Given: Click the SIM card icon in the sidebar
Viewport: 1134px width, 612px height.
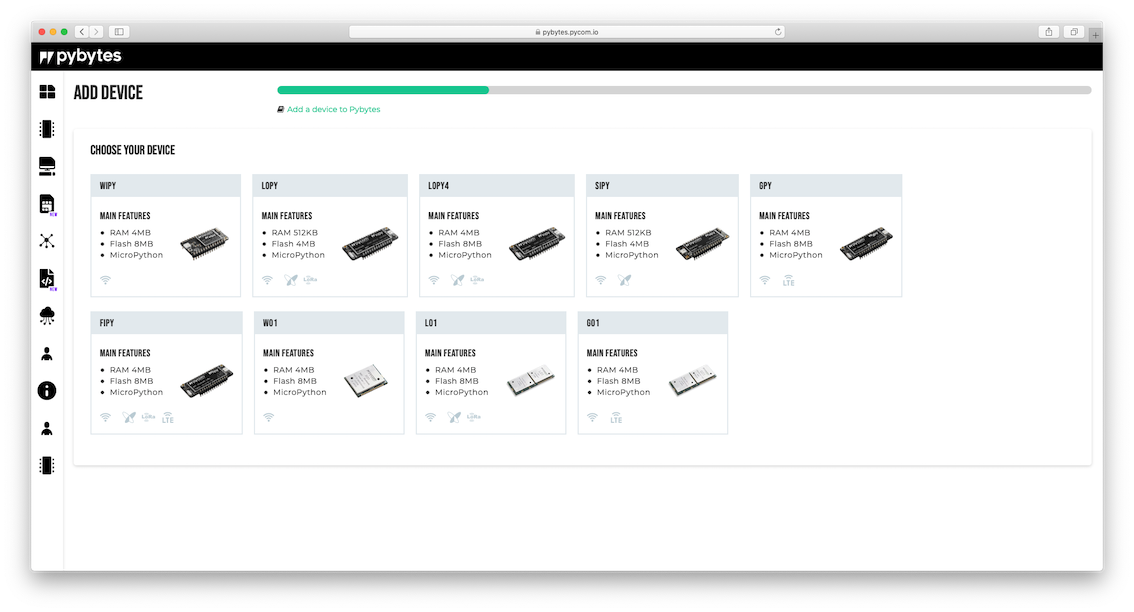Looking at the screenshot, I should 47,204.
